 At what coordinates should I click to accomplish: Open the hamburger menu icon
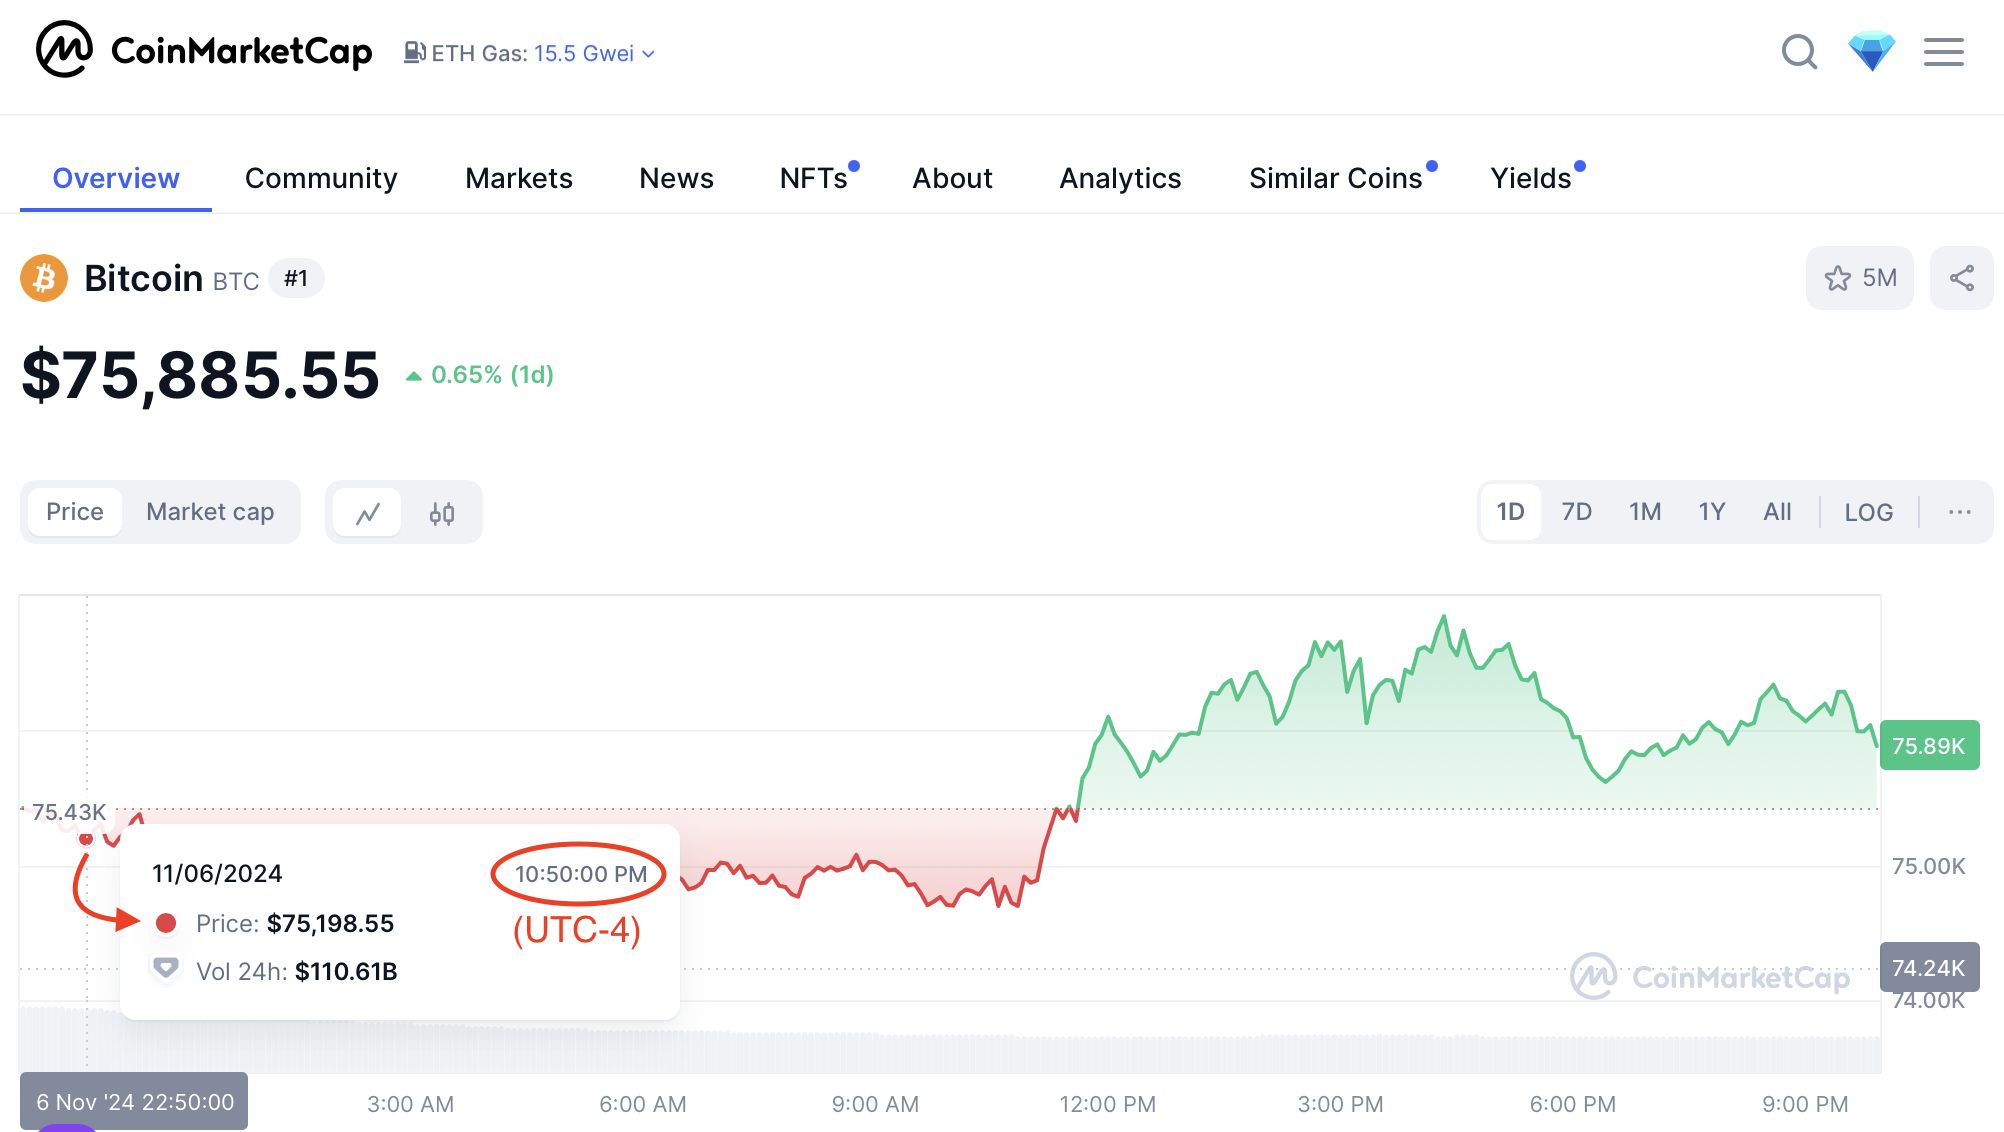coord(1943,52)
